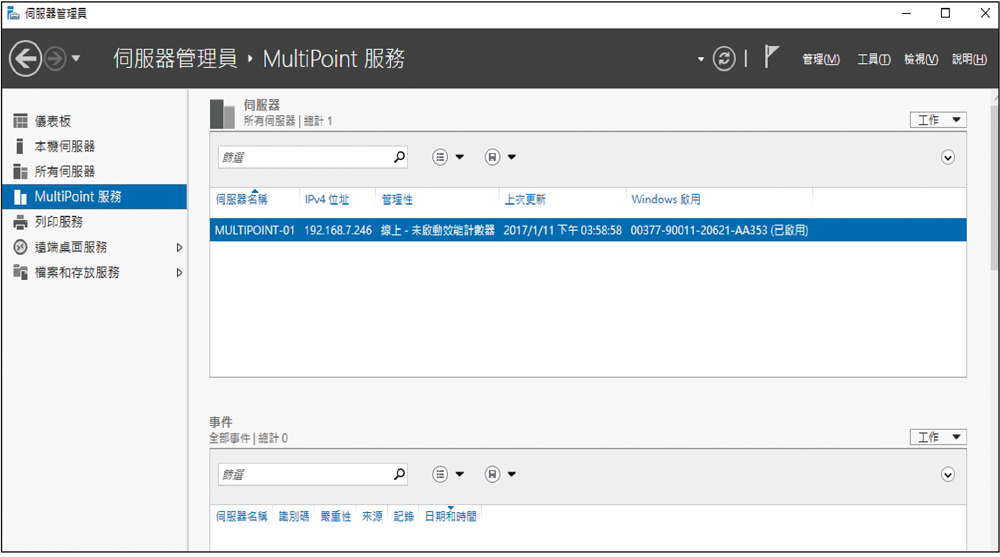Select 遠端桌面服務 in the sidebar

[x=94, y=247]
